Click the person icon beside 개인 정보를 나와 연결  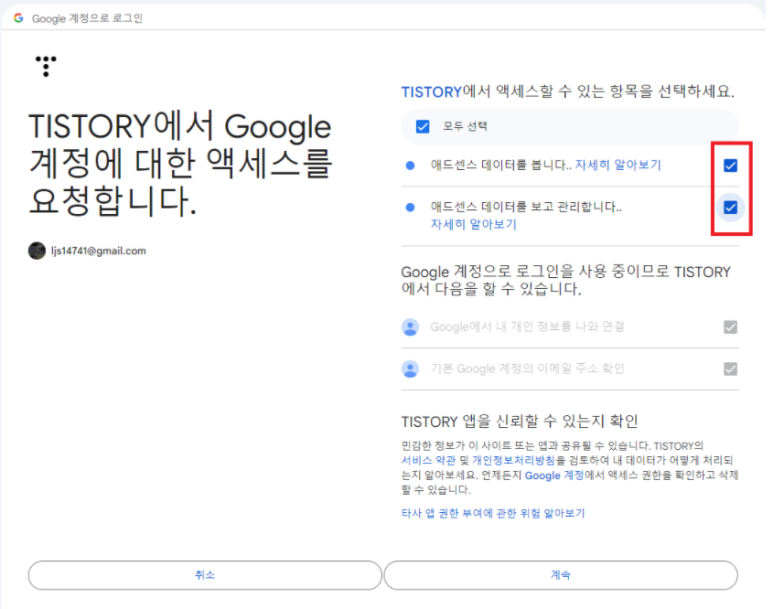coord(410,327)
